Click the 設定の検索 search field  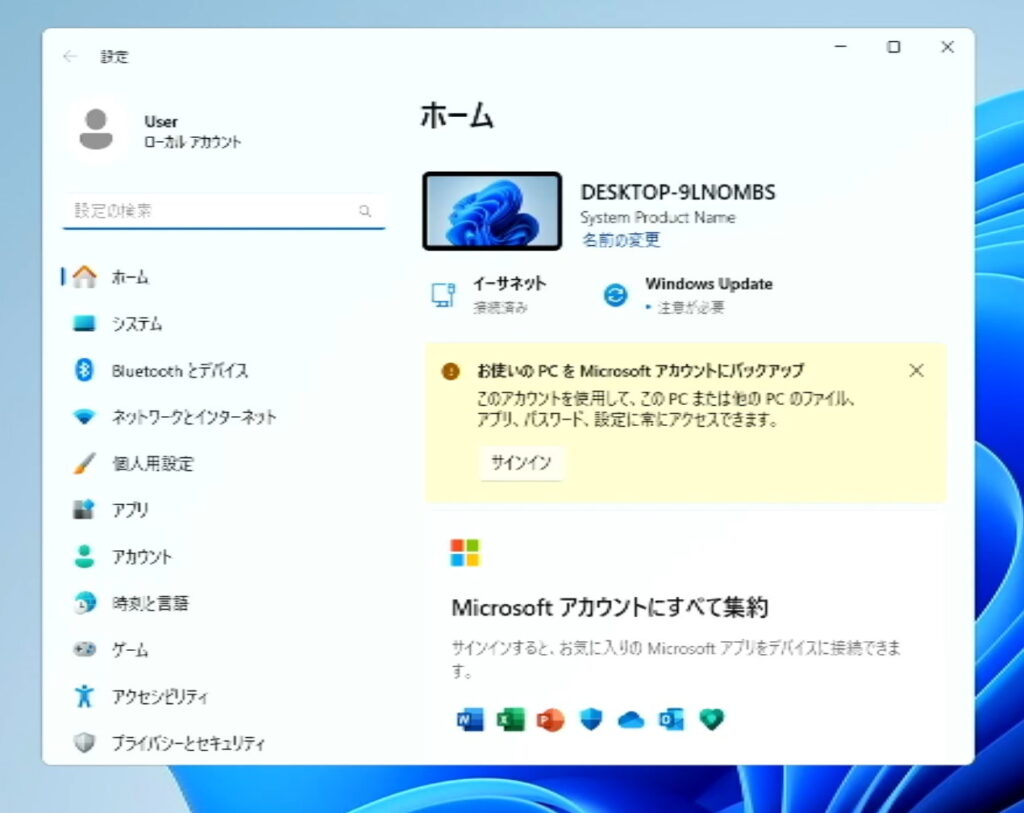(215, 211)
